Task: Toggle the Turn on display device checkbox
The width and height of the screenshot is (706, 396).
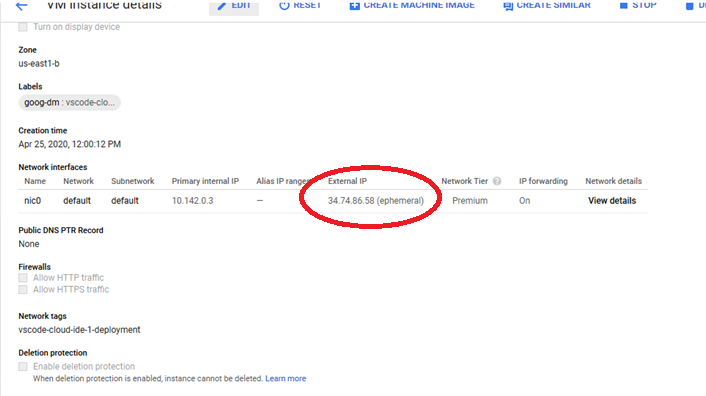Action: (23, 27)
